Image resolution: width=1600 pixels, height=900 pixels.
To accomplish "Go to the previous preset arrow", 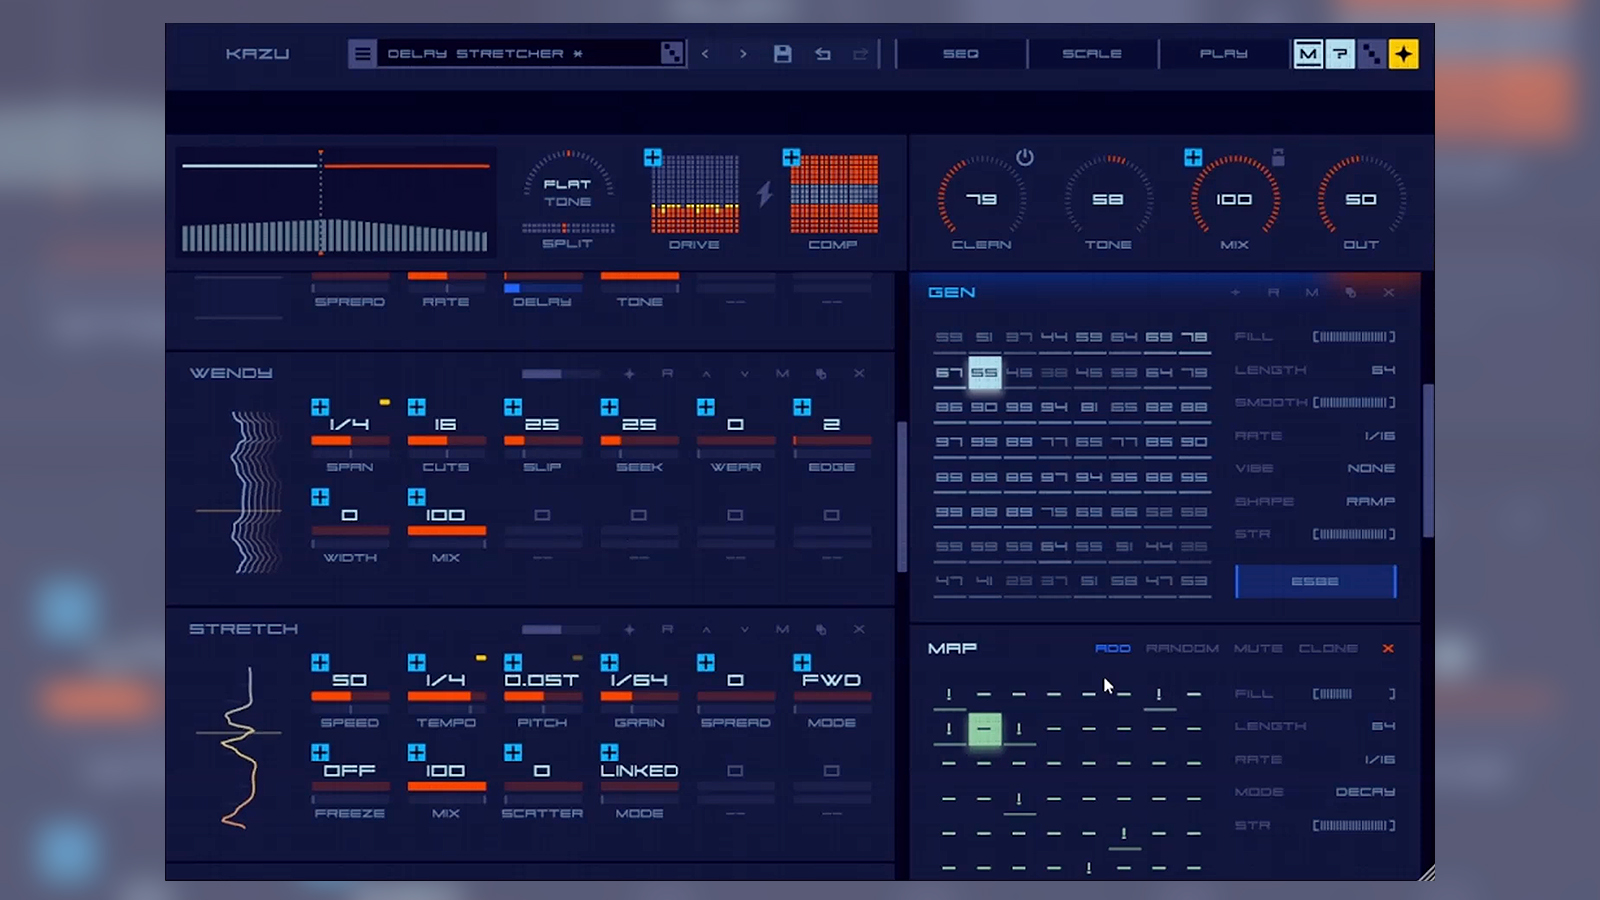I will (706, 54).
